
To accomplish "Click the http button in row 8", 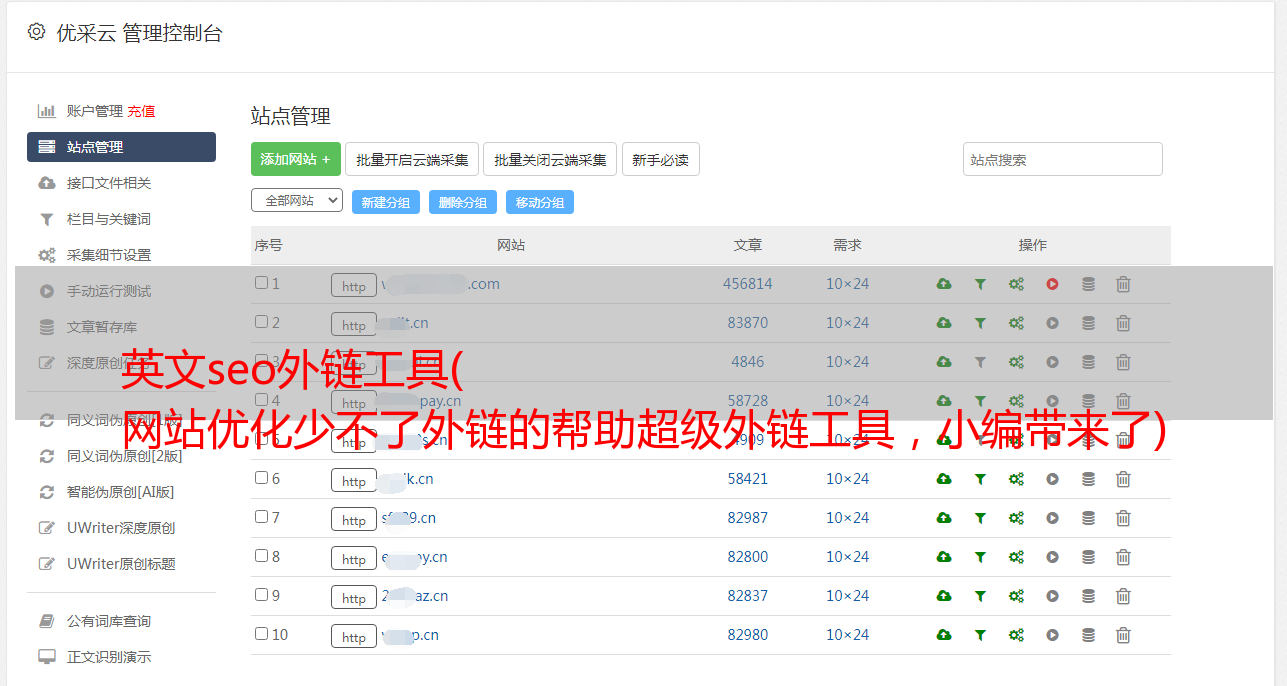I will 354,559.
